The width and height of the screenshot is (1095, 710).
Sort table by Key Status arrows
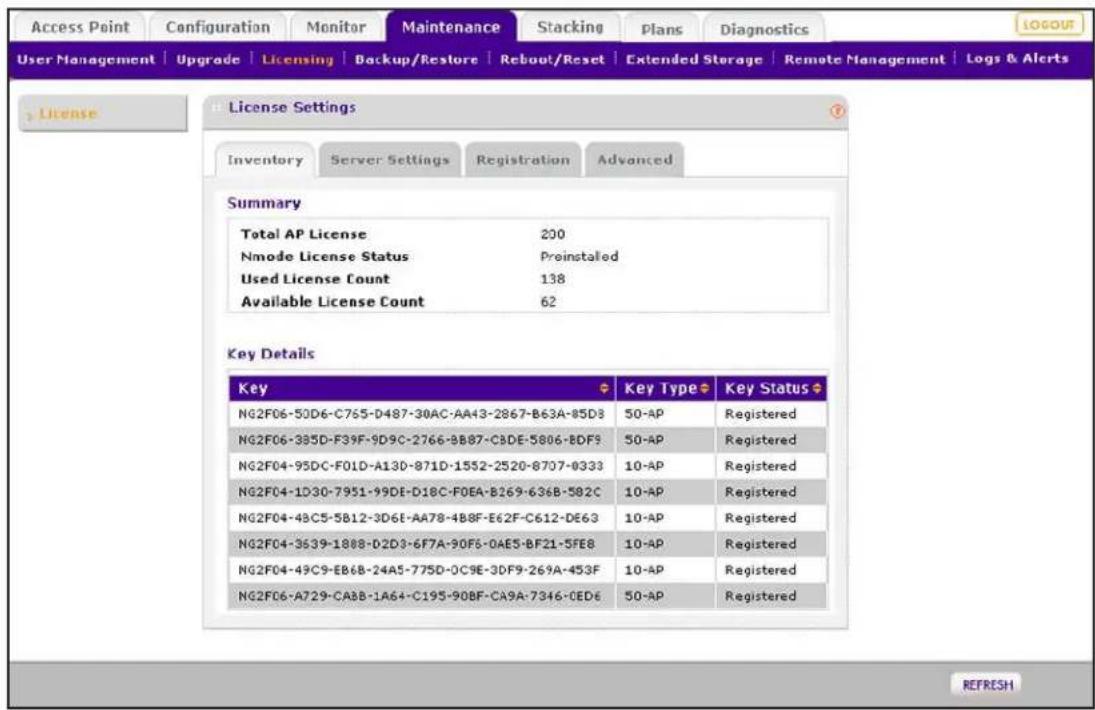point(816,389)
